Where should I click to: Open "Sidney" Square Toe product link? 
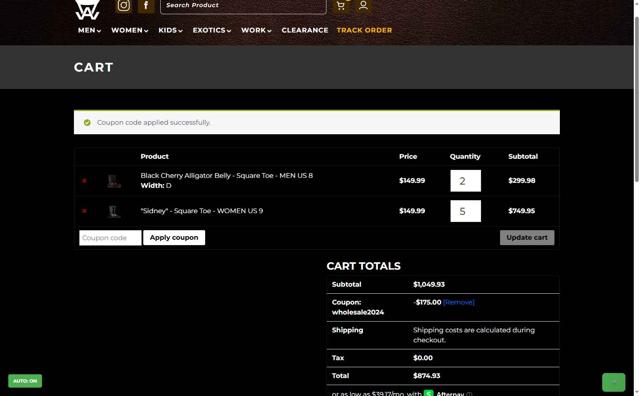coord(202,211)
